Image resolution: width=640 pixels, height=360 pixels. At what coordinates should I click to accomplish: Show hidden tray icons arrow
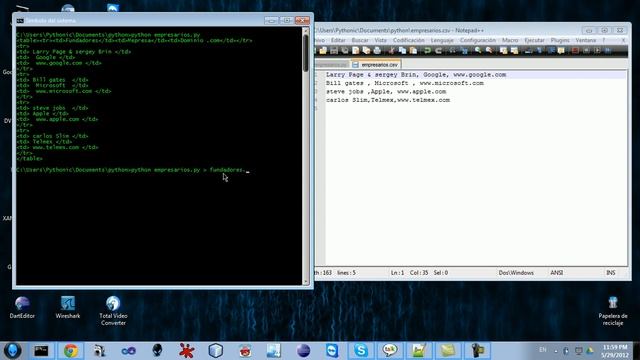[556, 351]
